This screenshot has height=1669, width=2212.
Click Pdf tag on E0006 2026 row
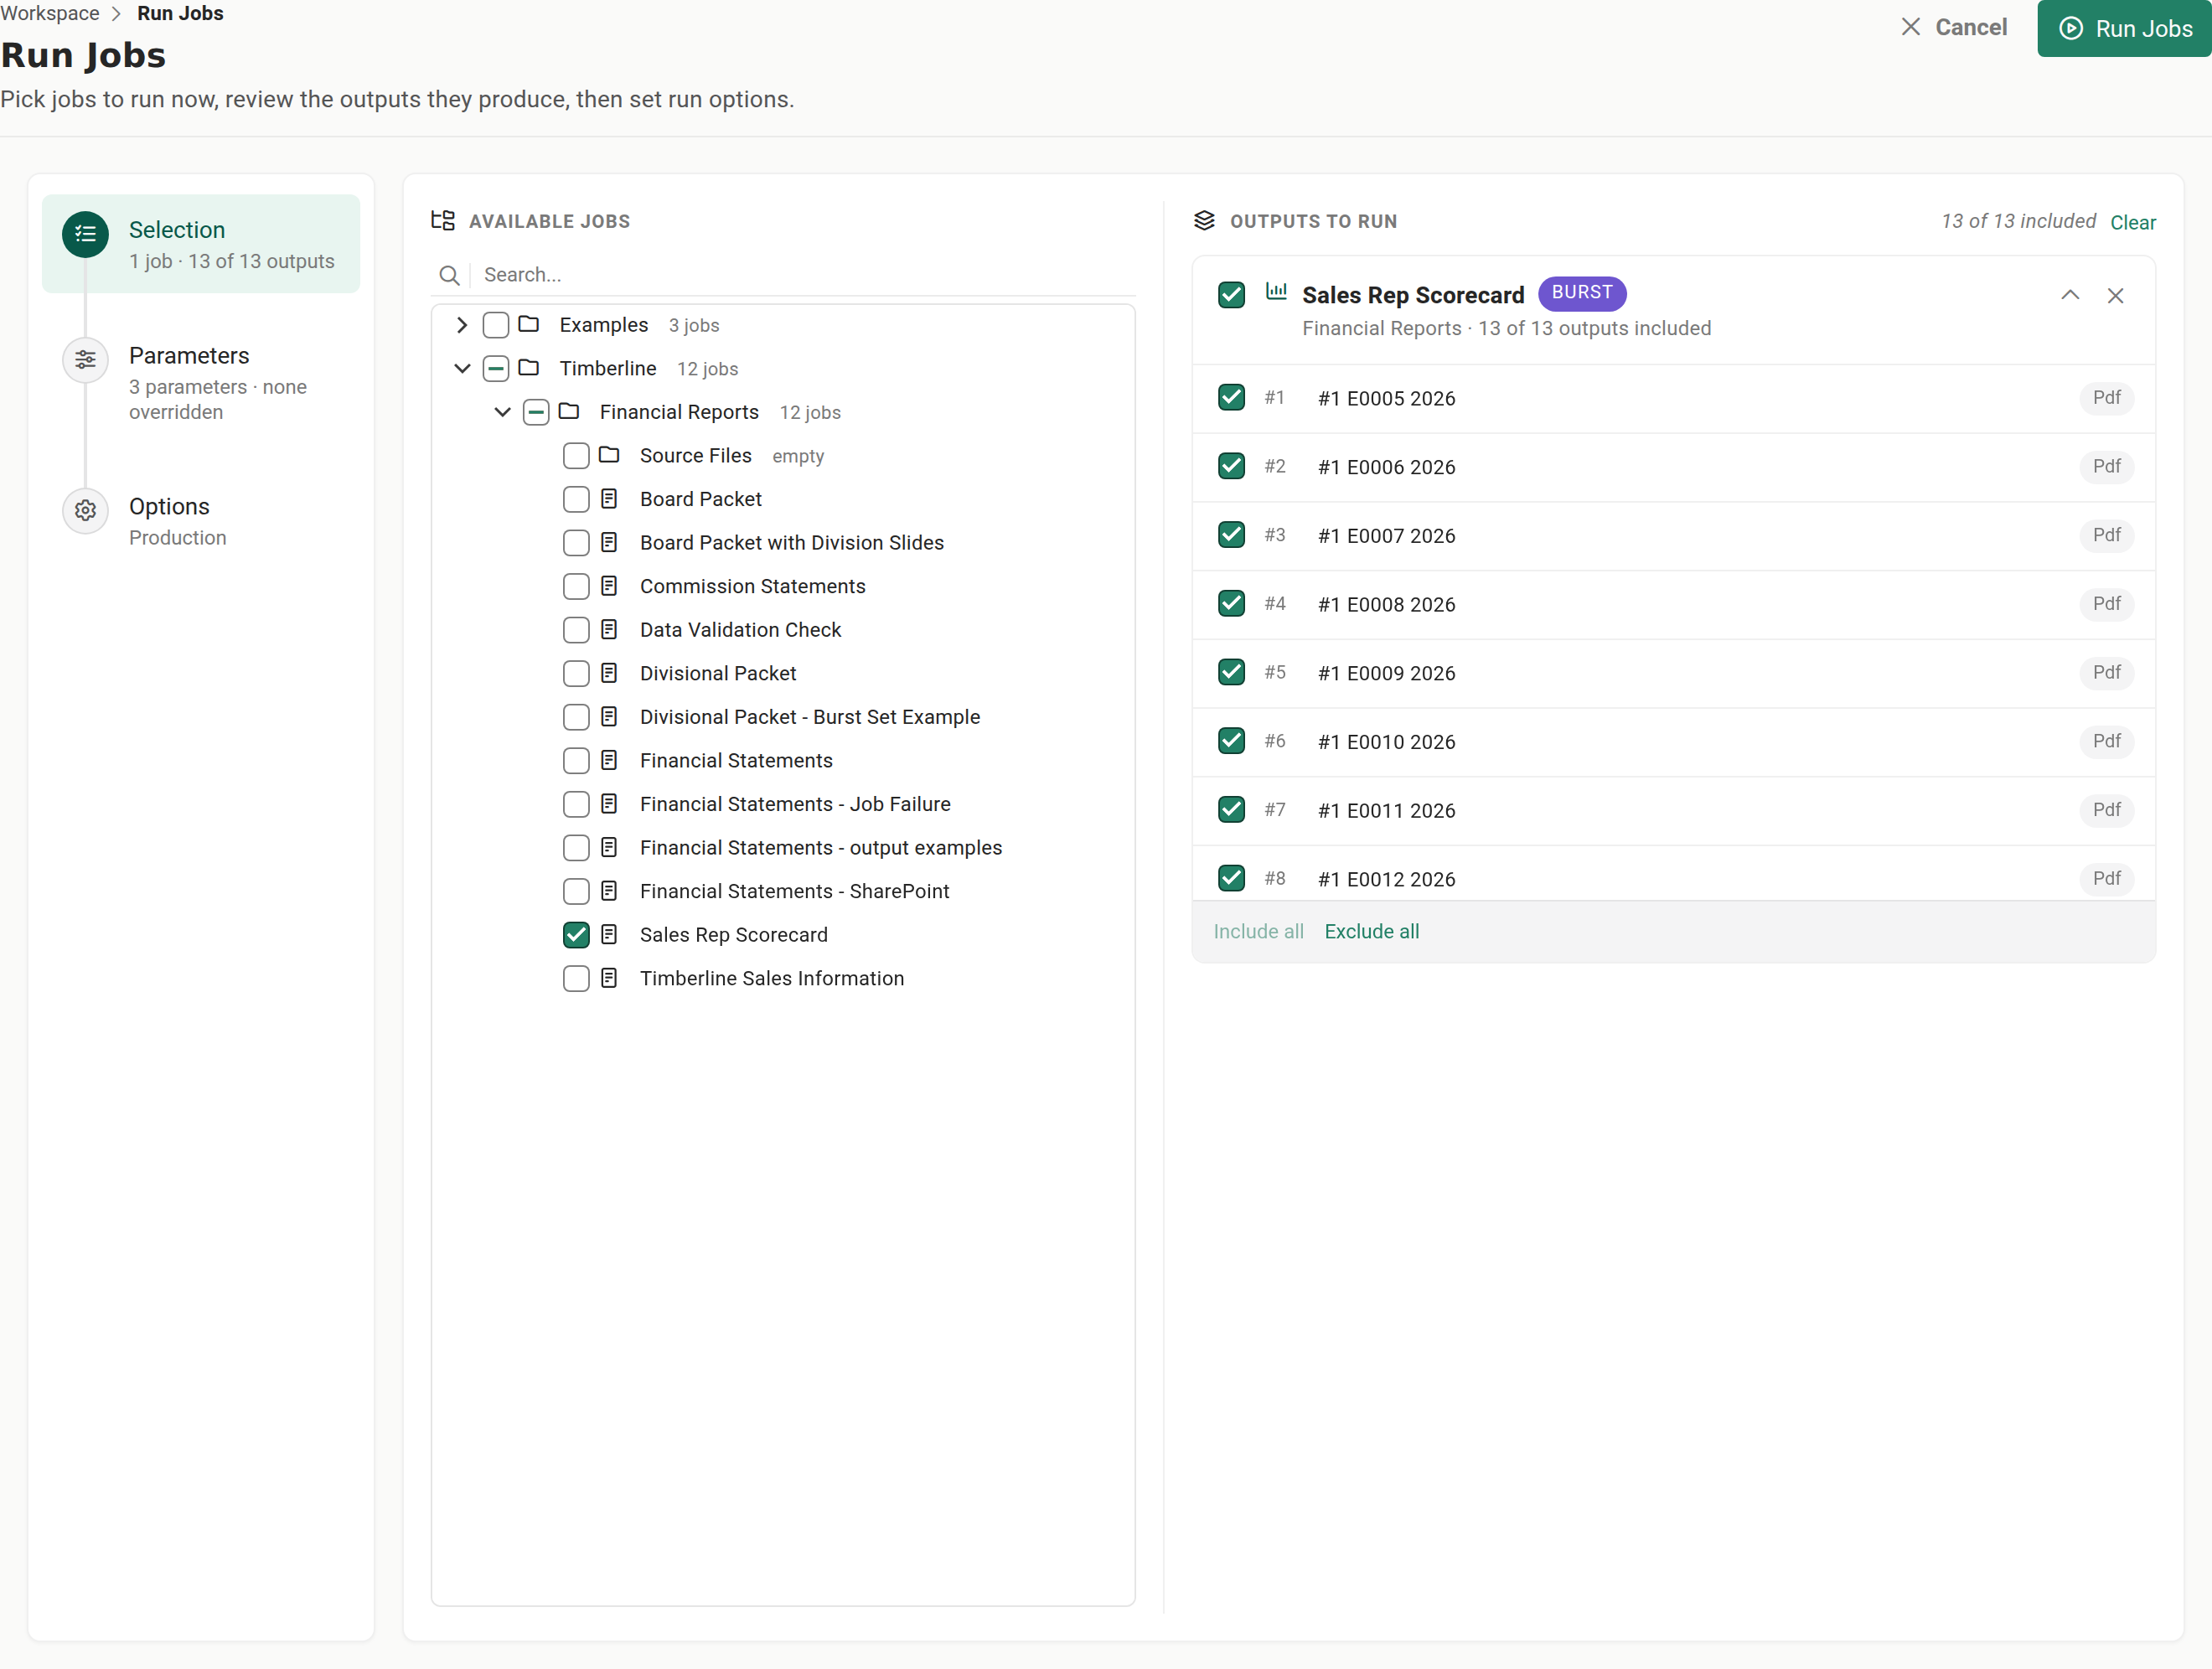coord(2107,466)
